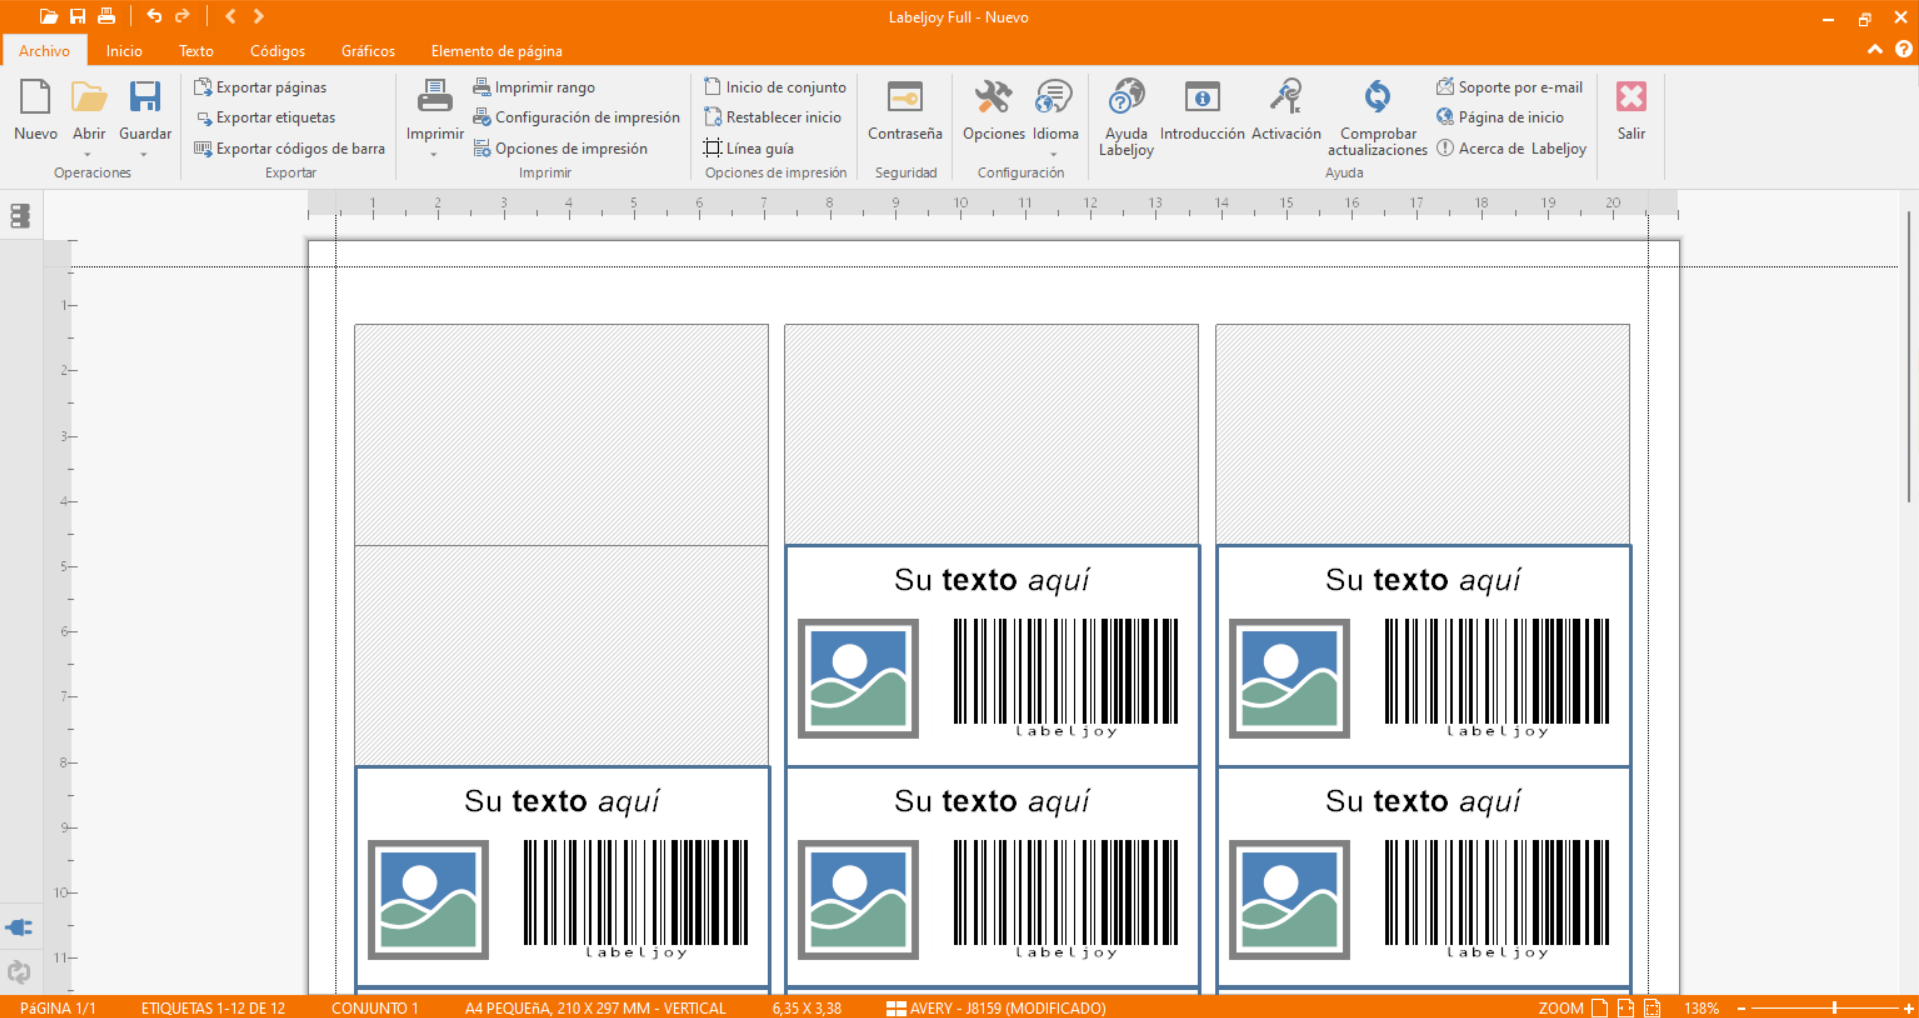Click the zoom in plus button
The height and width of the screenshot is (1018, 1919).
pos(1909,1008)
